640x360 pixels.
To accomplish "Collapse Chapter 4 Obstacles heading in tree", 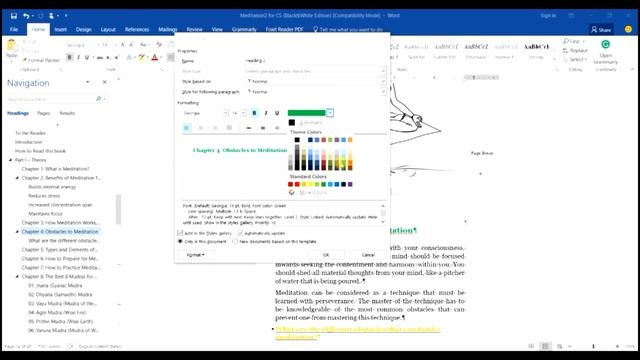I will click(x=17, y=231).
